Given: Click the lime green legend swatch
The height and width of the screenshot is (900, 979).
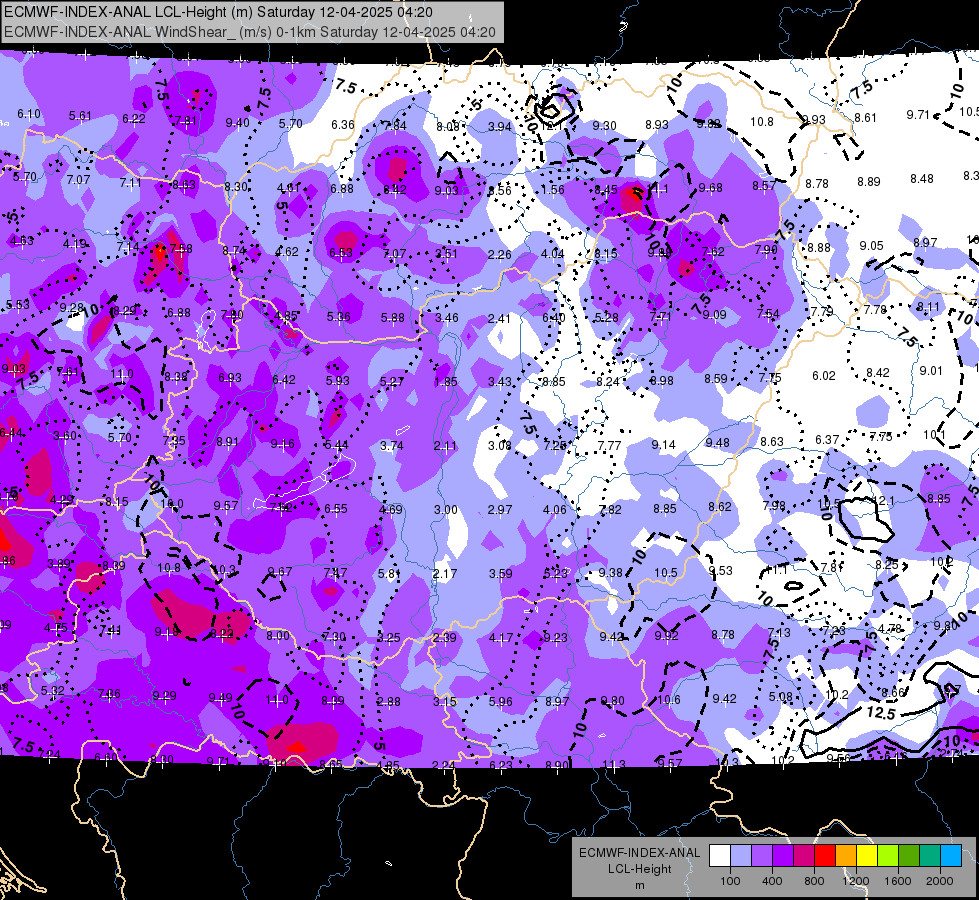Looking at the screenshot, I should click(888, 855).
